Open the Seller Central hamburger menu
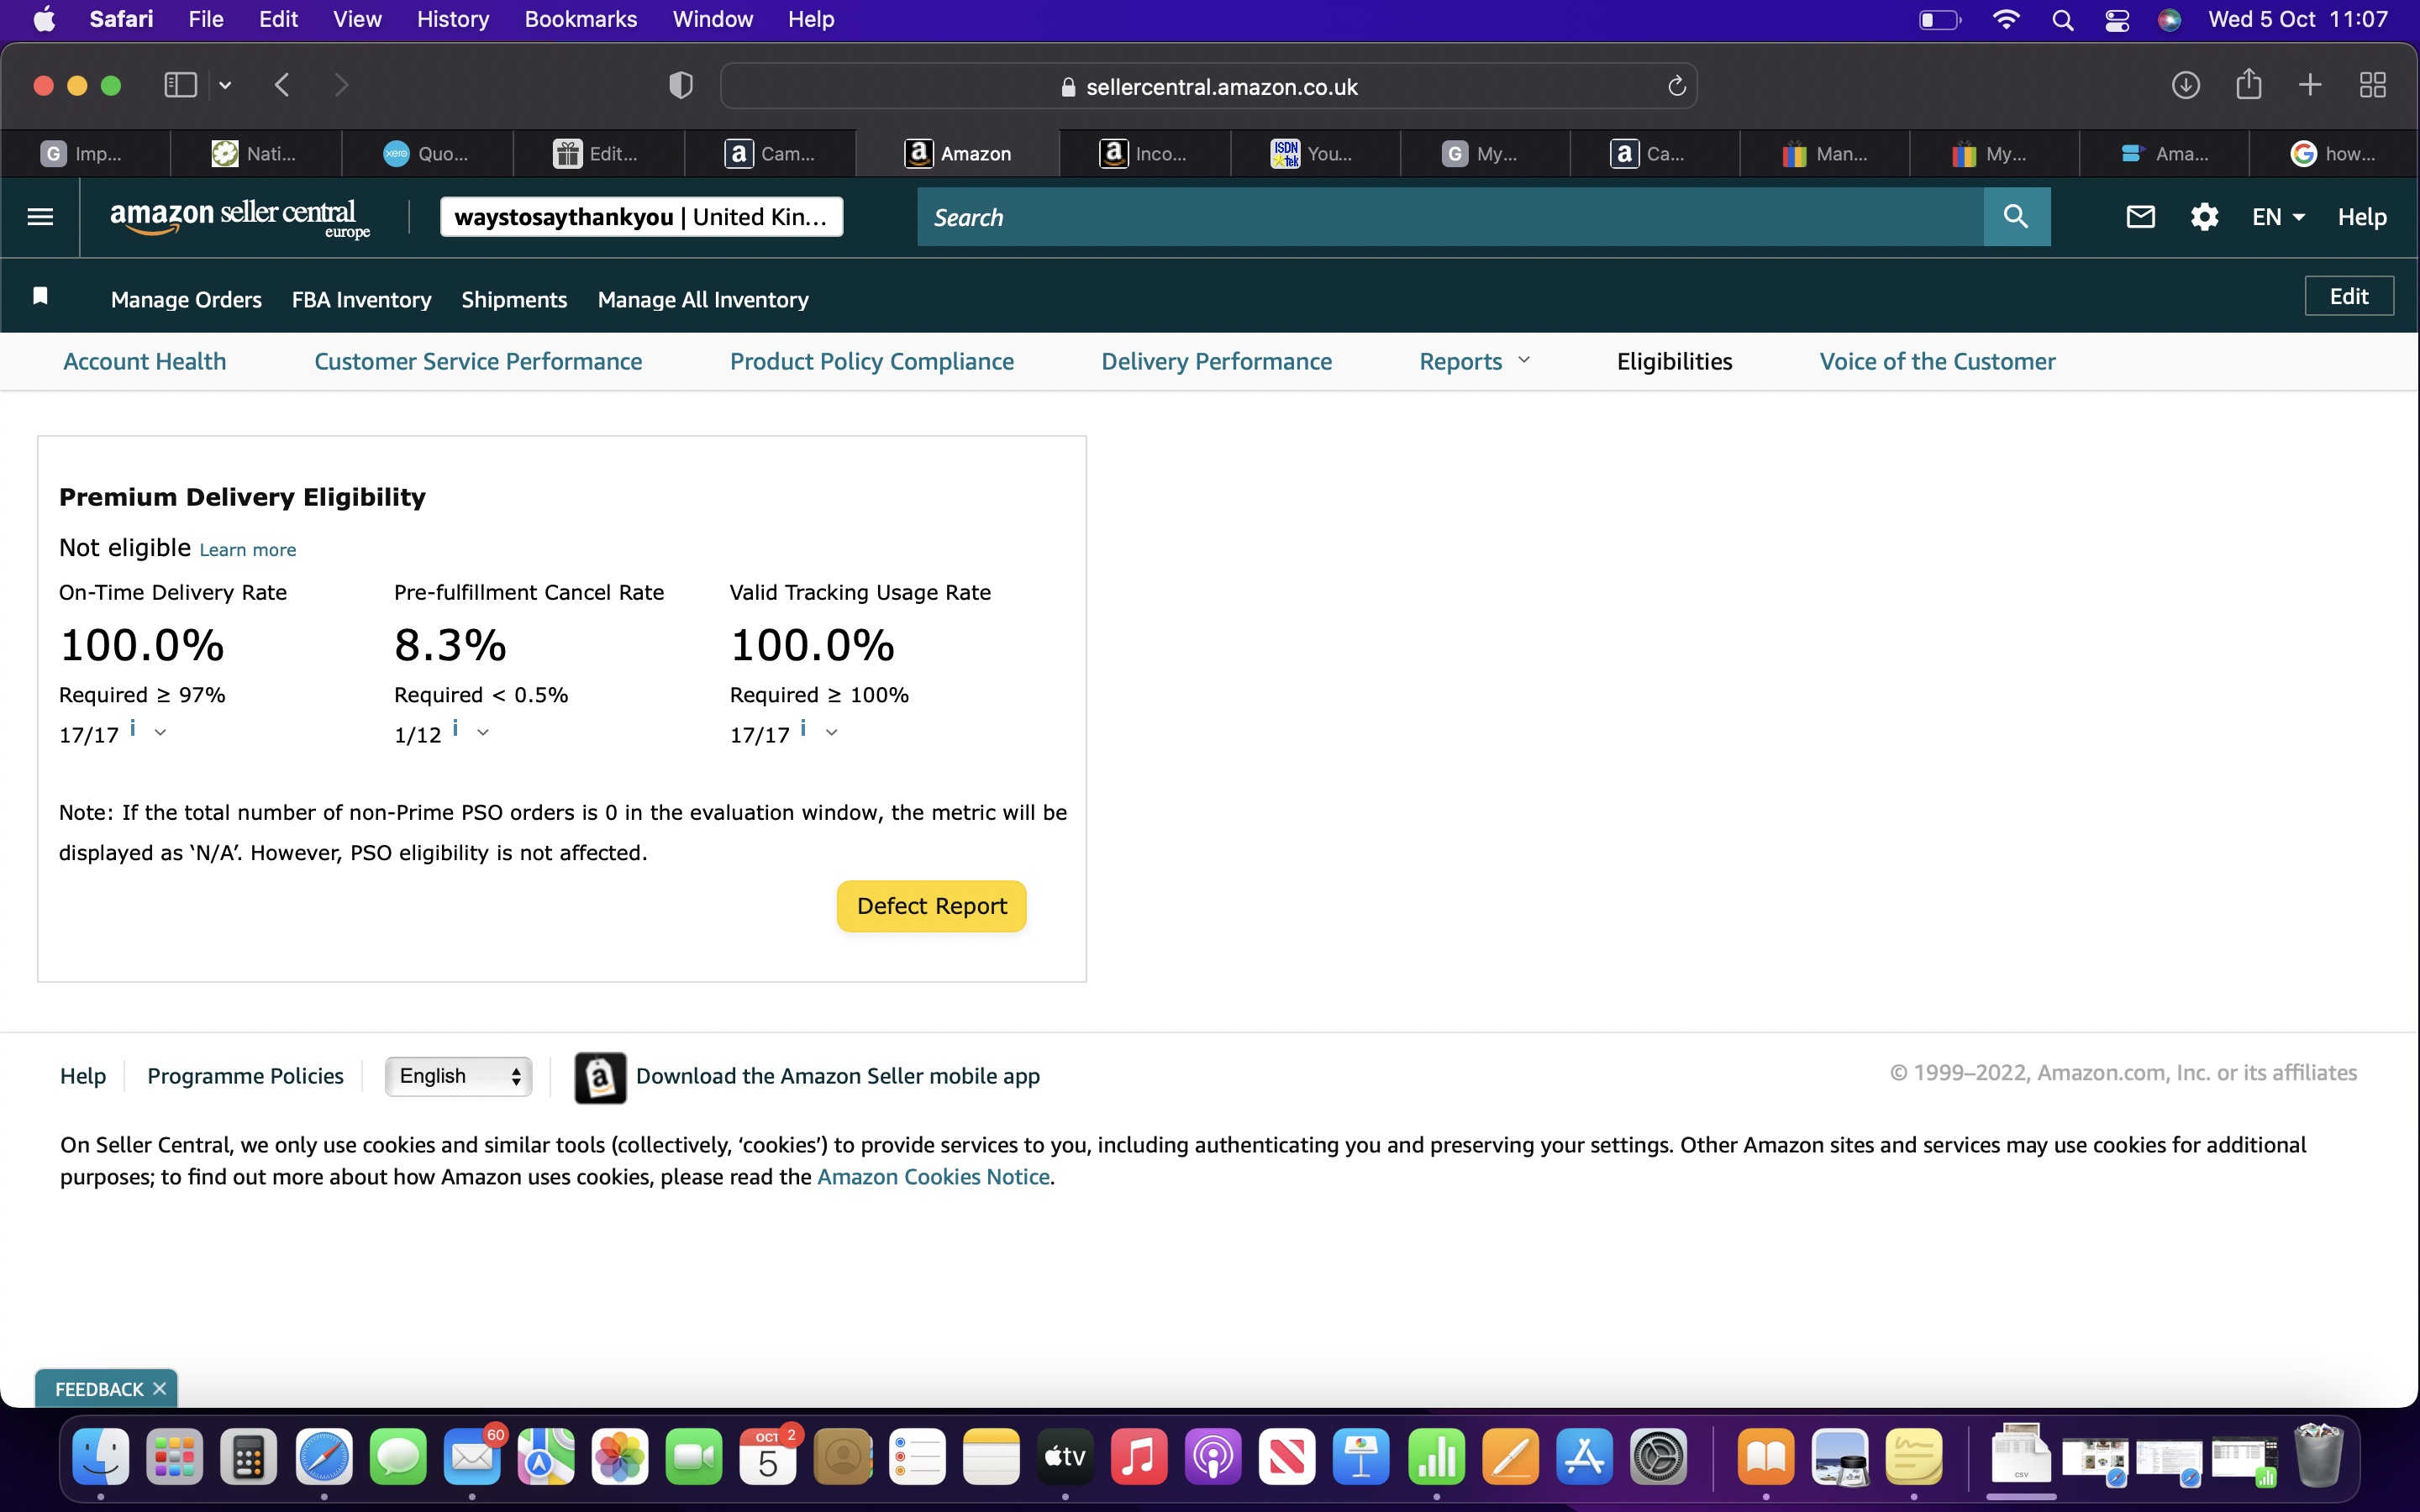This screenshot has width=2420, height=1512. pyautogui.click(x=40, y=217)
